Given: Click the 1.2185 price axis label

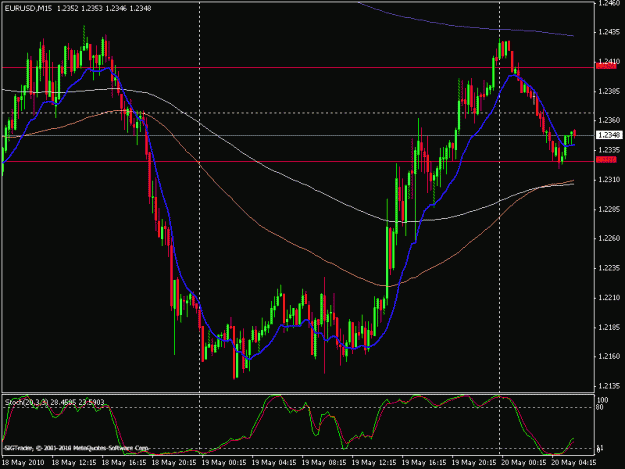Looking at the screenshot, I should click(609, 328).
